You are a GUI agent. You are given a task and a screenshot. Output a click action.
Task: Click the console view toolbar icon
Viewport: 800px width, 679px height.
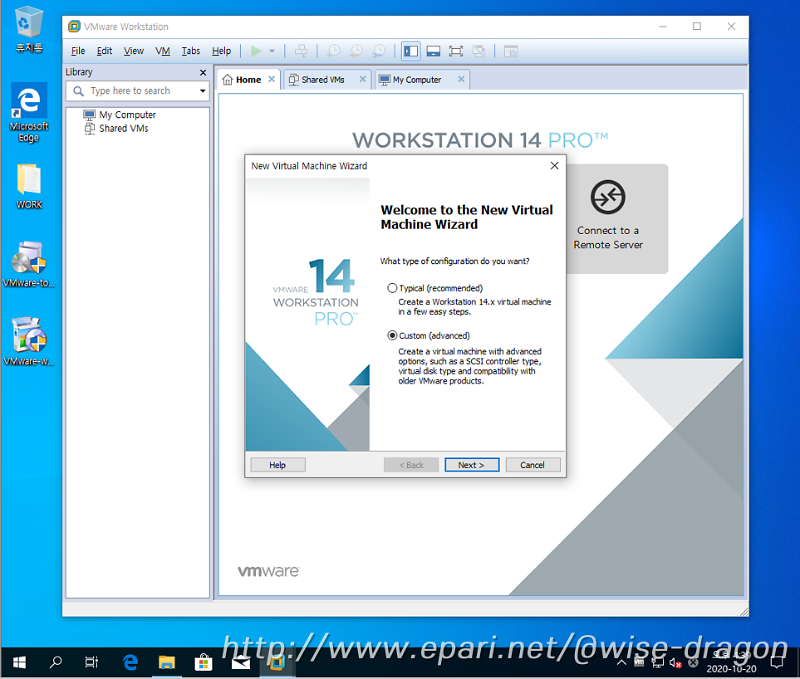(x=511, y=51)
